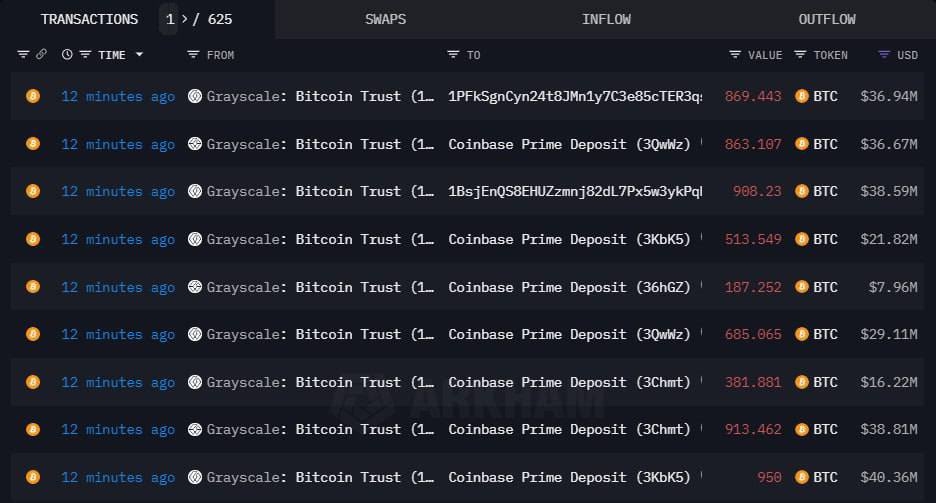Image resolution: width=936 pixels, height=503 pixels.
Task: Switch to the Inflow tab
Action: pos(606,19)
